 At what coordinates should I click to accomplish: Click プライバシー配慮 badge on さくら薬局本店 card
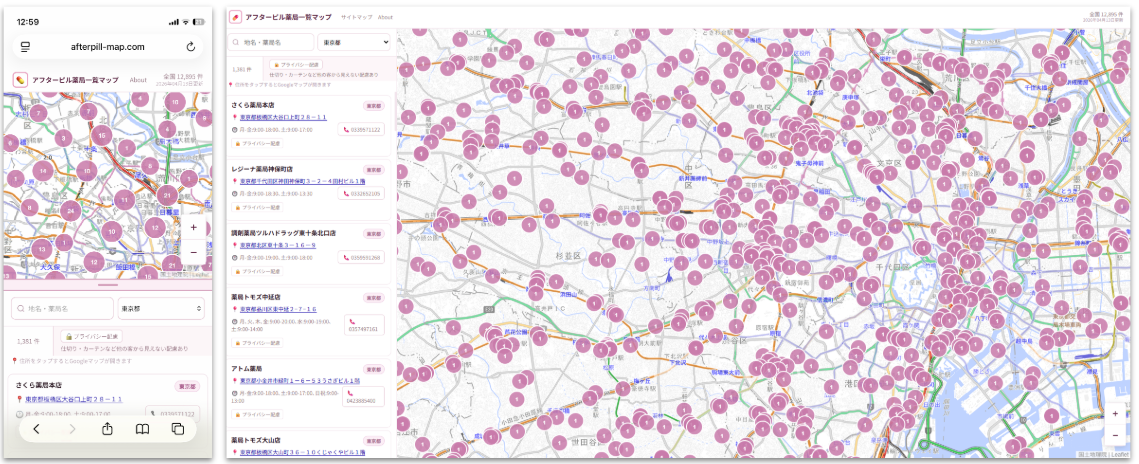[257, 144]
